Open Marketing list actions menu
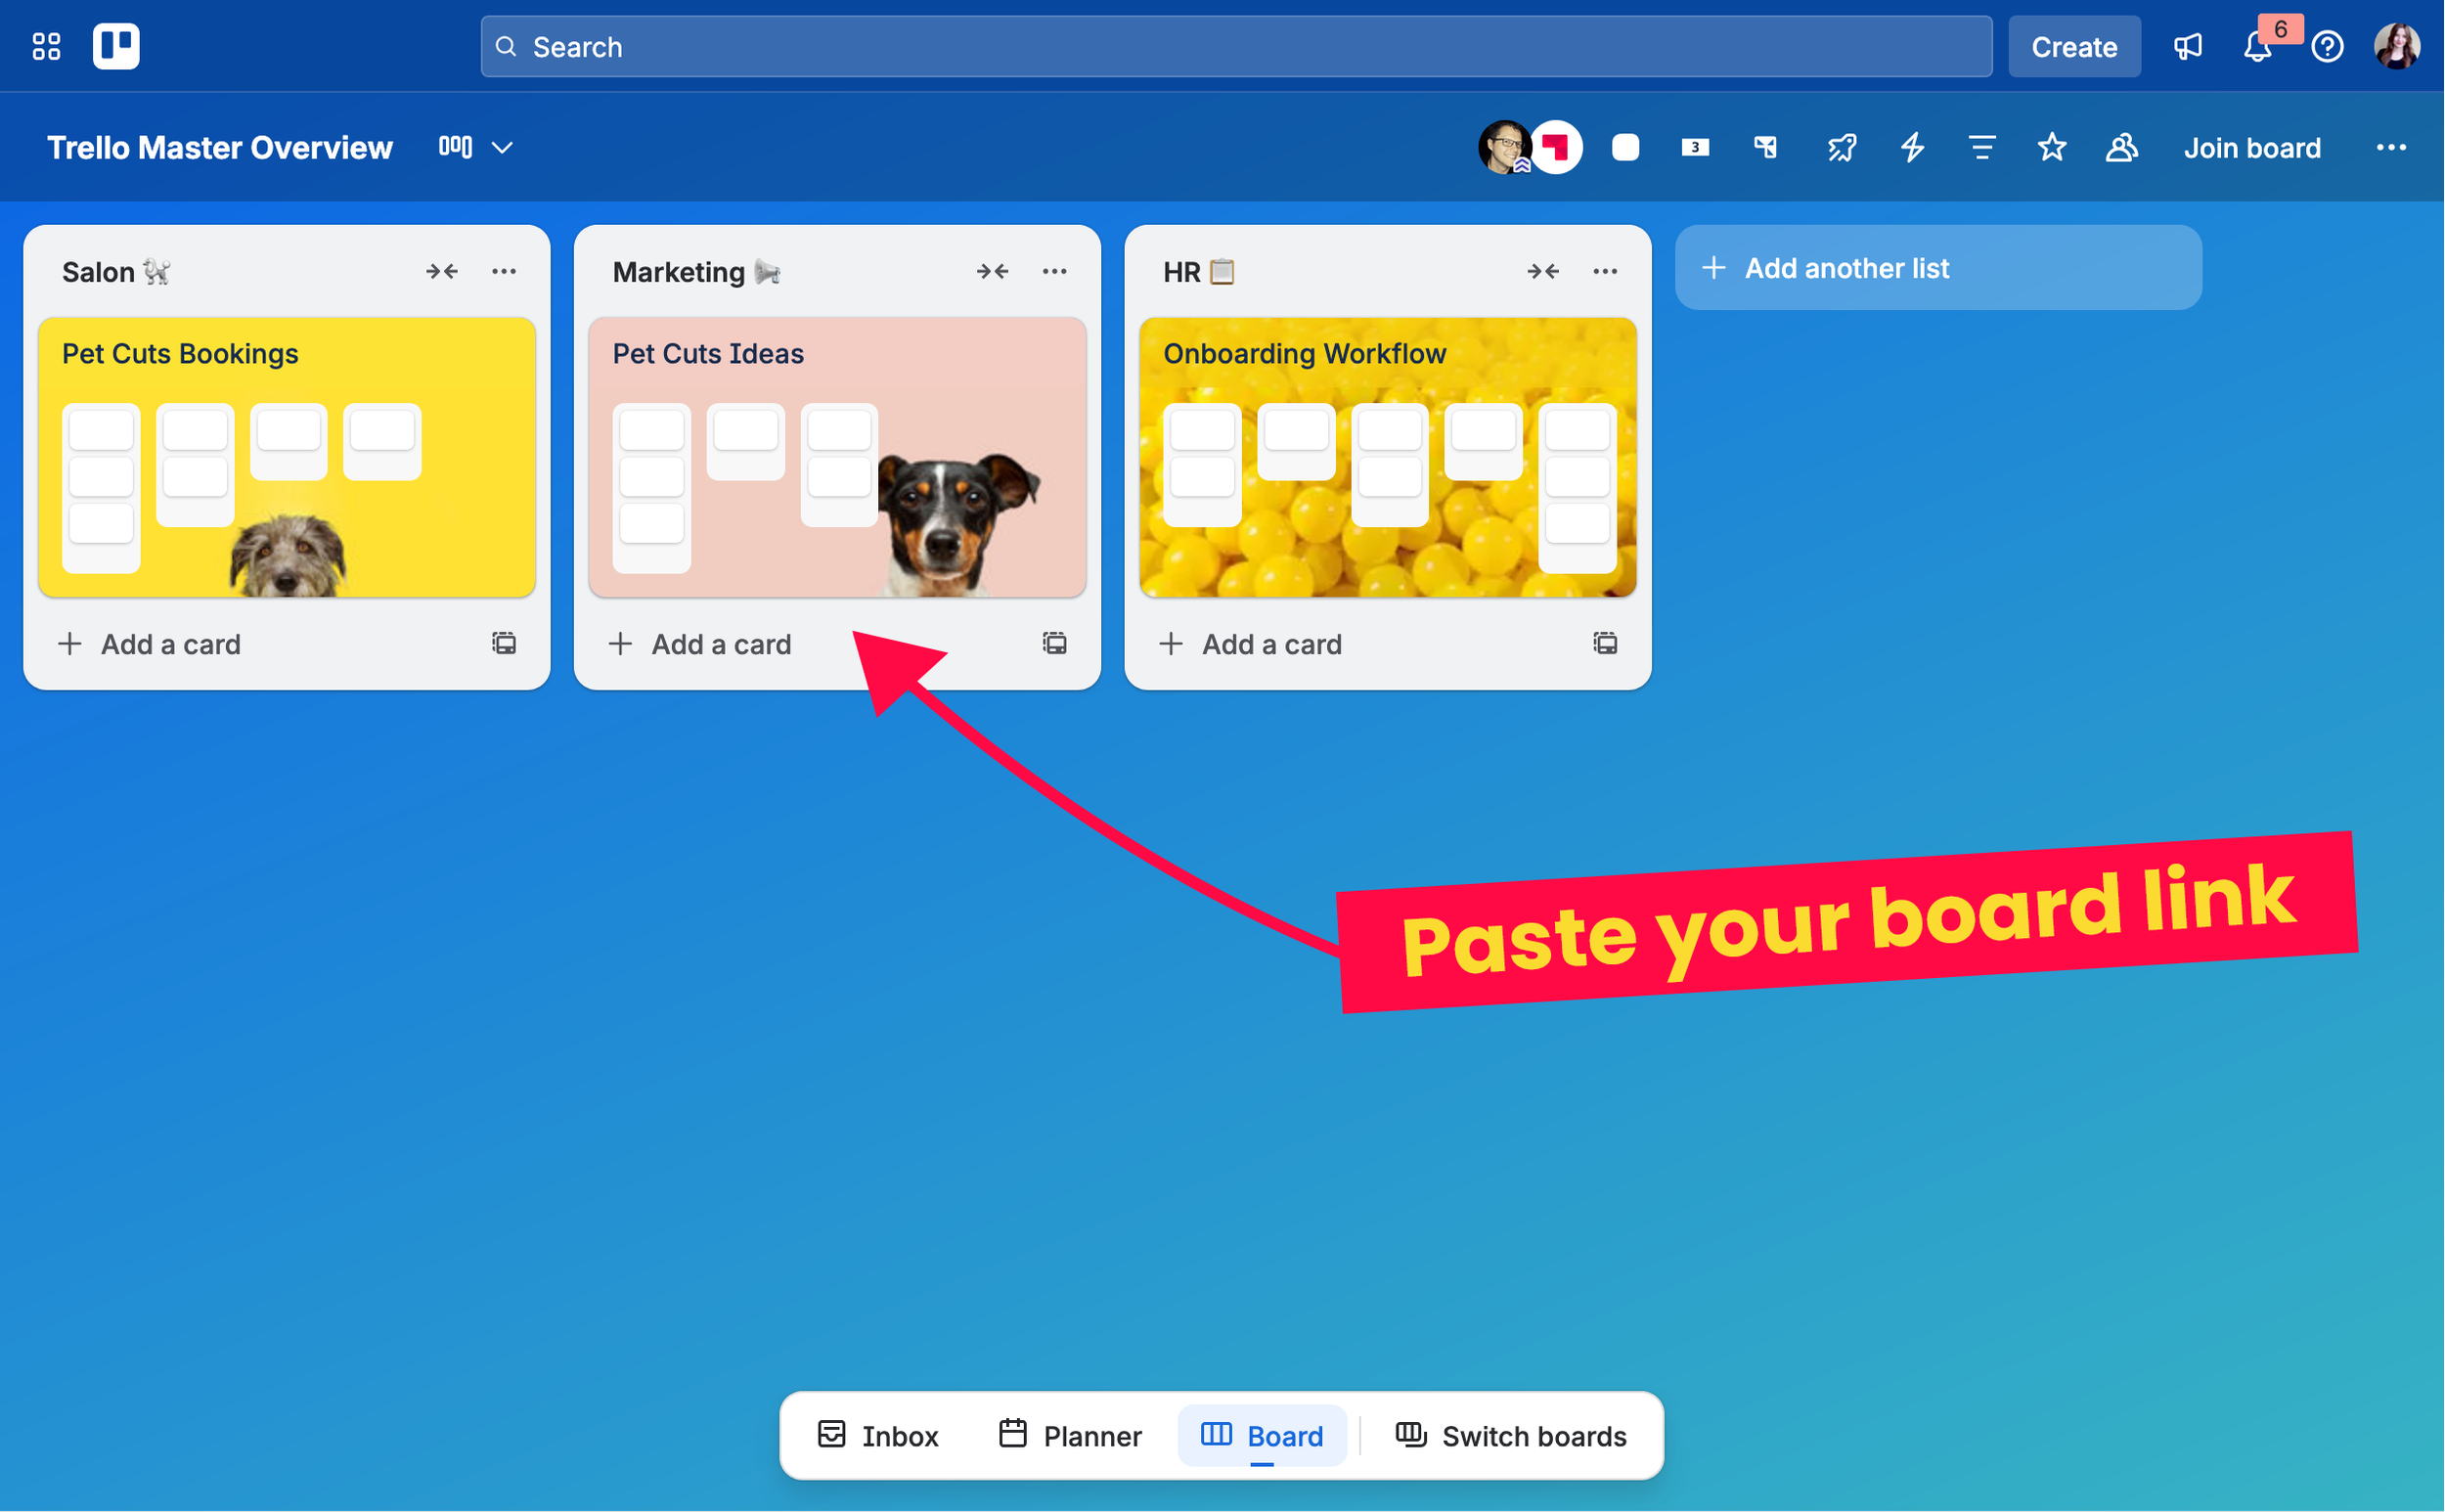Image resolution: width=2445 pixels, height=1512 pixels. [1054, 271]
